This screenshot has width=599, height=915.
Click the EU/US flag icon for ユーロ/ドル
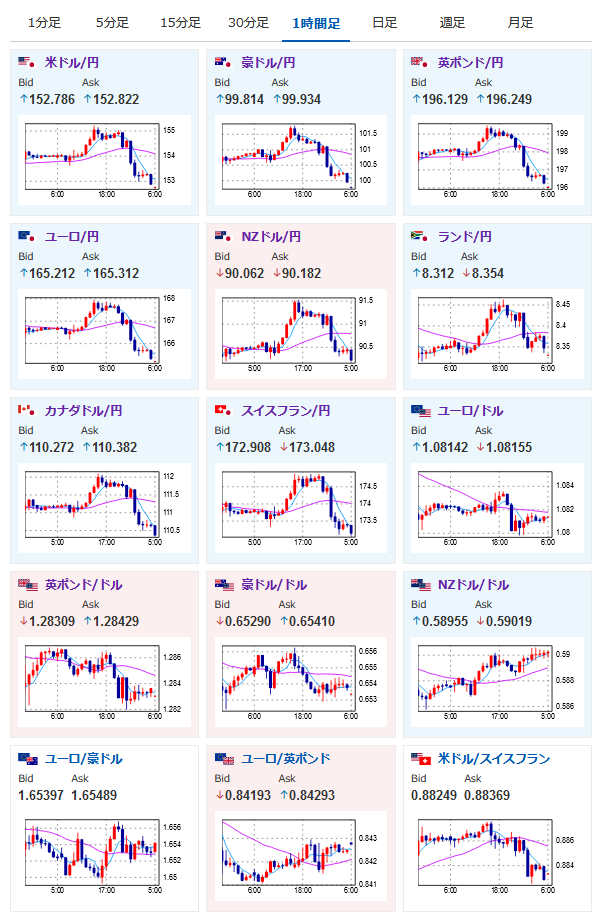coord(421,410)
